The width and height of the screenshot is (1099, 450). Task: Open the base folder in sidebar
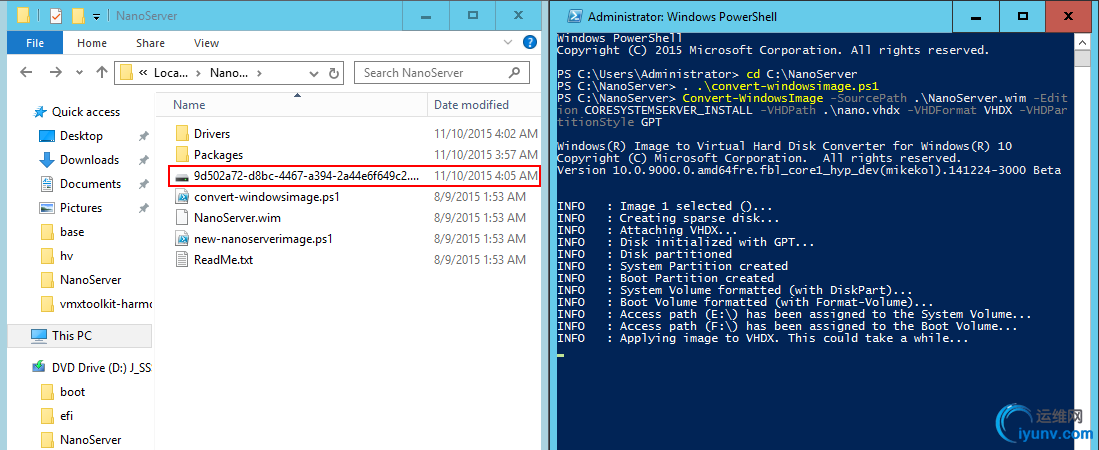tap(71, 231)
